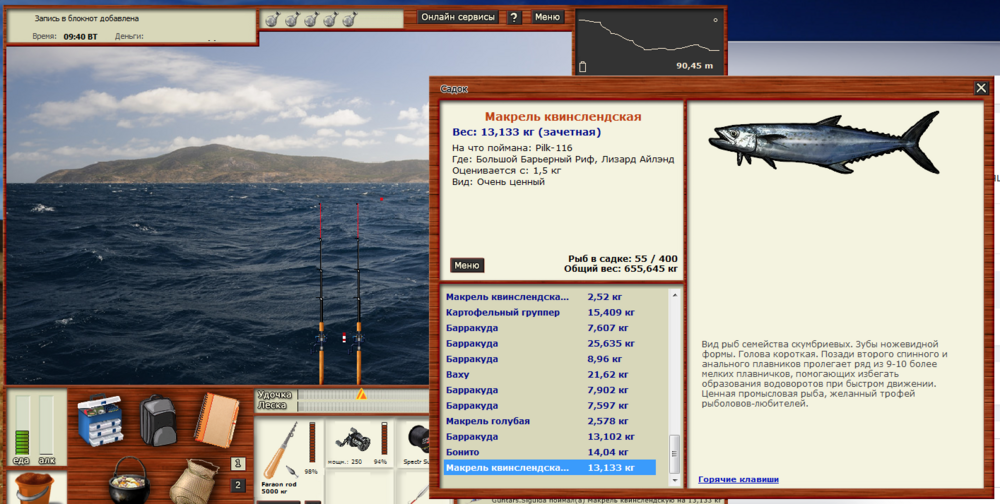Click the question mark help button
The image size is (1000, 504).
click(x=514, y=17)
